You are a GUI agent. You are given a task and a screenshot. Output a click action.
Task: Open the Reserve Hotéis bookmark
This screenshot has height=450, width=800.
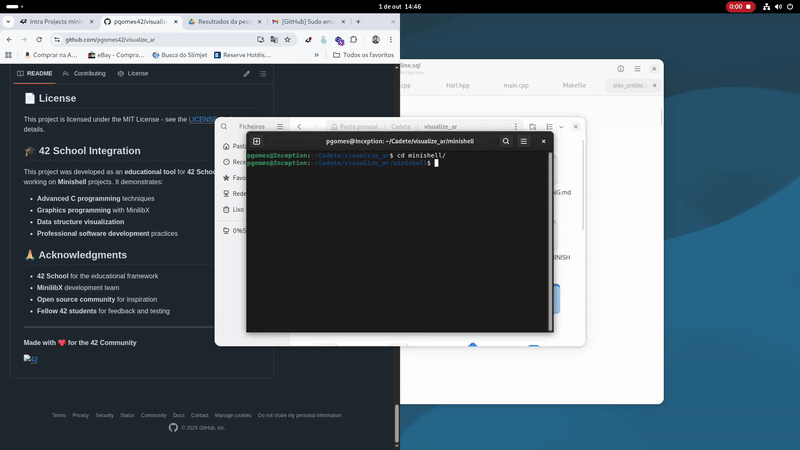(x=242, y=55)
